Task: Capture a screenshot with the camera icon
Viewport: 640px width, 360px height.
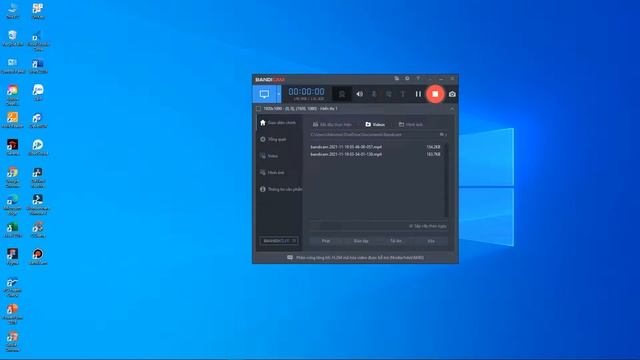Action: 452,94
